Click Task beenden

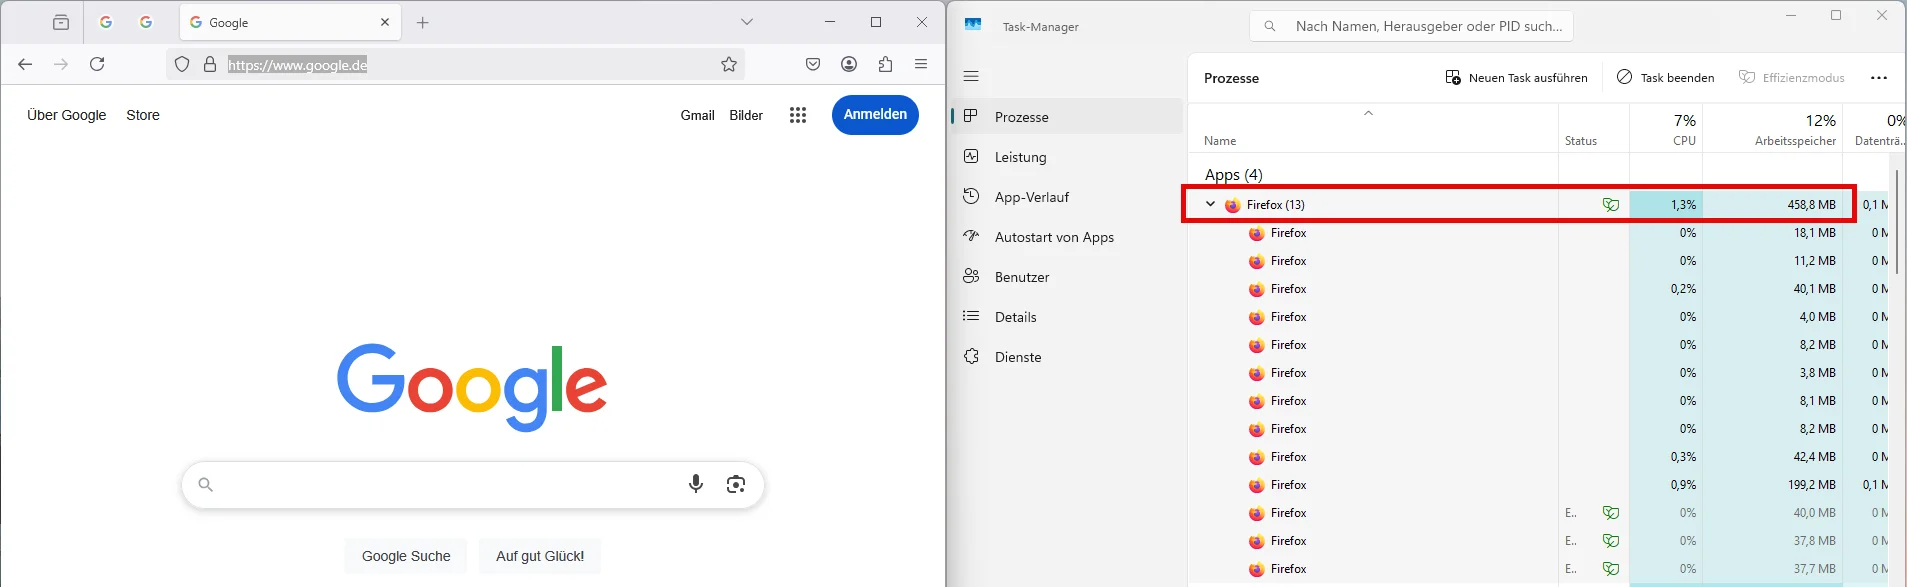coord(1665,78)
